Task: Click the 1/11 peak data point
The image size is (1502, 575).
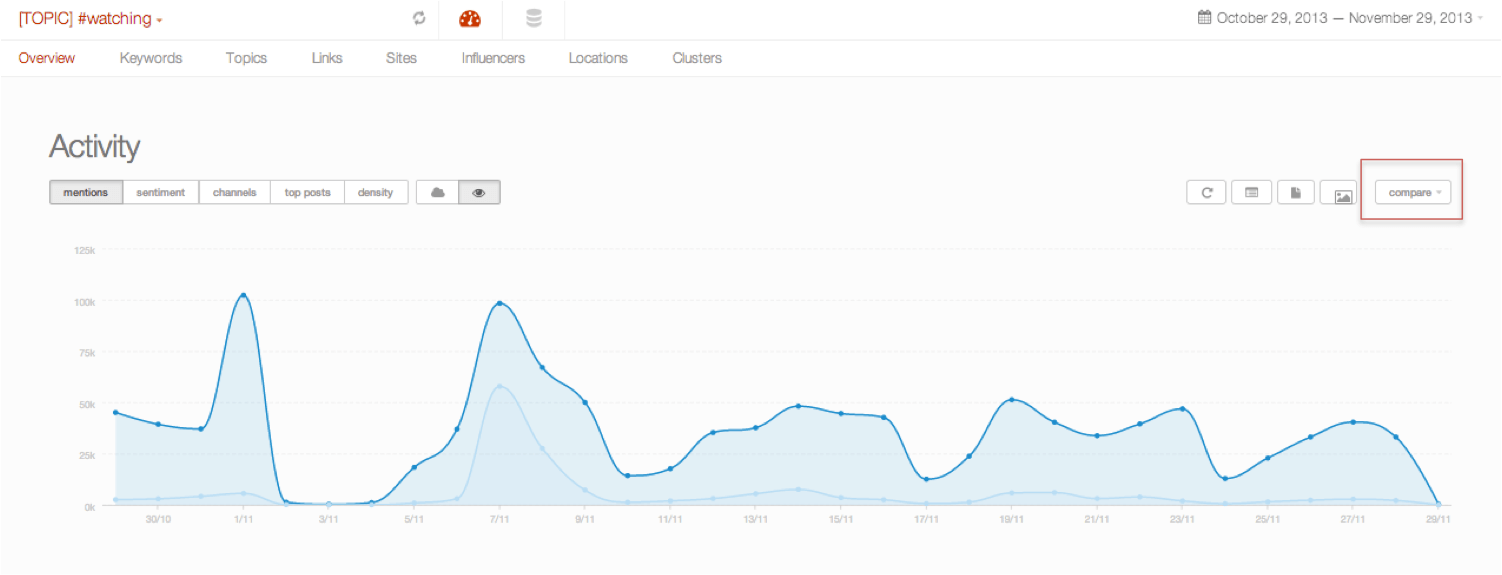Action: coord(243,296)
